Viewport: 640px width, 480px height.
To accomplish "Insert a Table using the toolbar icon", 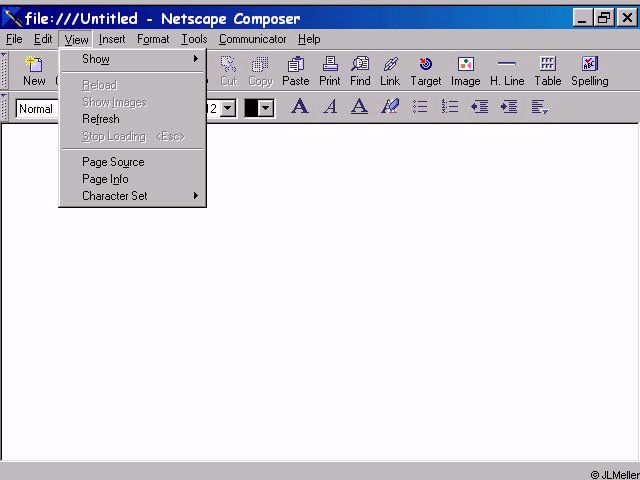I will (x=548, y=71).
